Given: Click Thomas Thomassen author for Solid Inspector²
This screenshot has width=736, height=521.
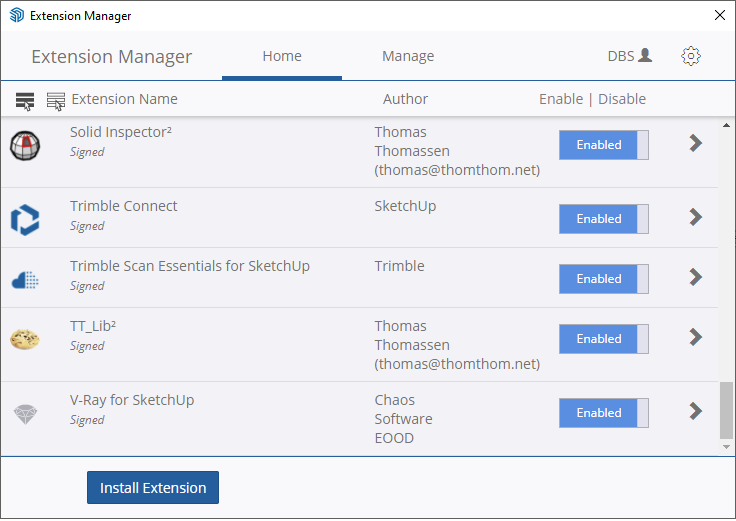Looking at the screenshot, I should pyautogui.click(x=457, y=151).
